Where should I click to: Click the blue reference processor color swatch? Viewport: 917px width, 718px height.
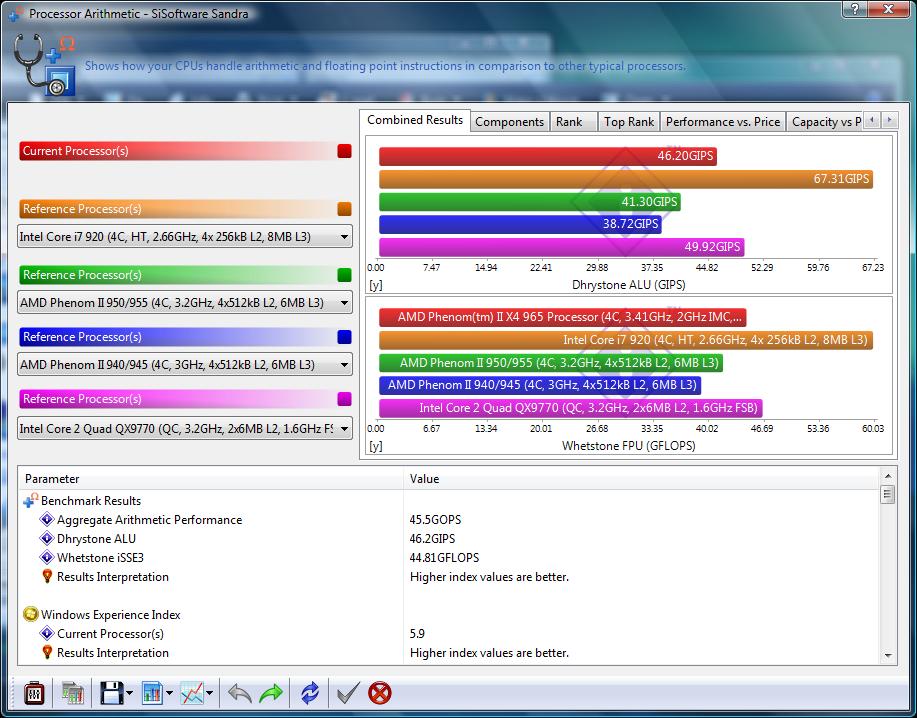coord(344,337)
